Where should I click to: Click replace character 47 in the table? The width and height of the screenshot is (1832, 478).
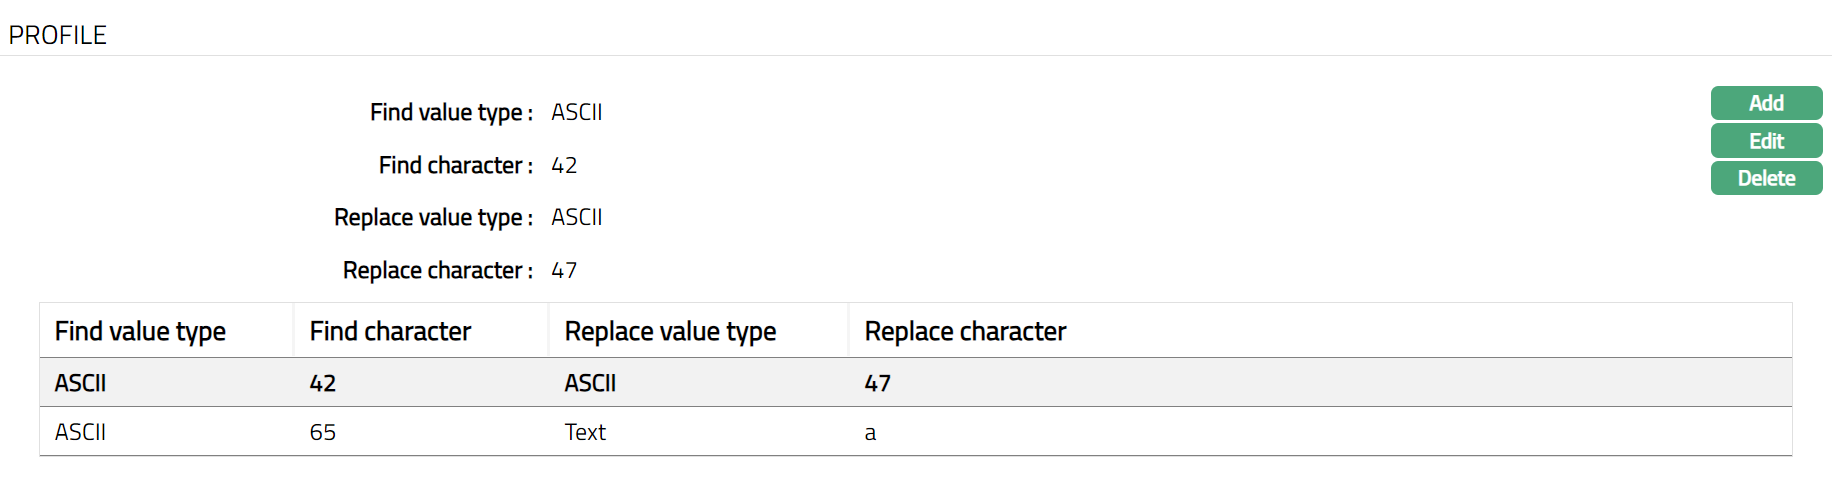(877, 383)
